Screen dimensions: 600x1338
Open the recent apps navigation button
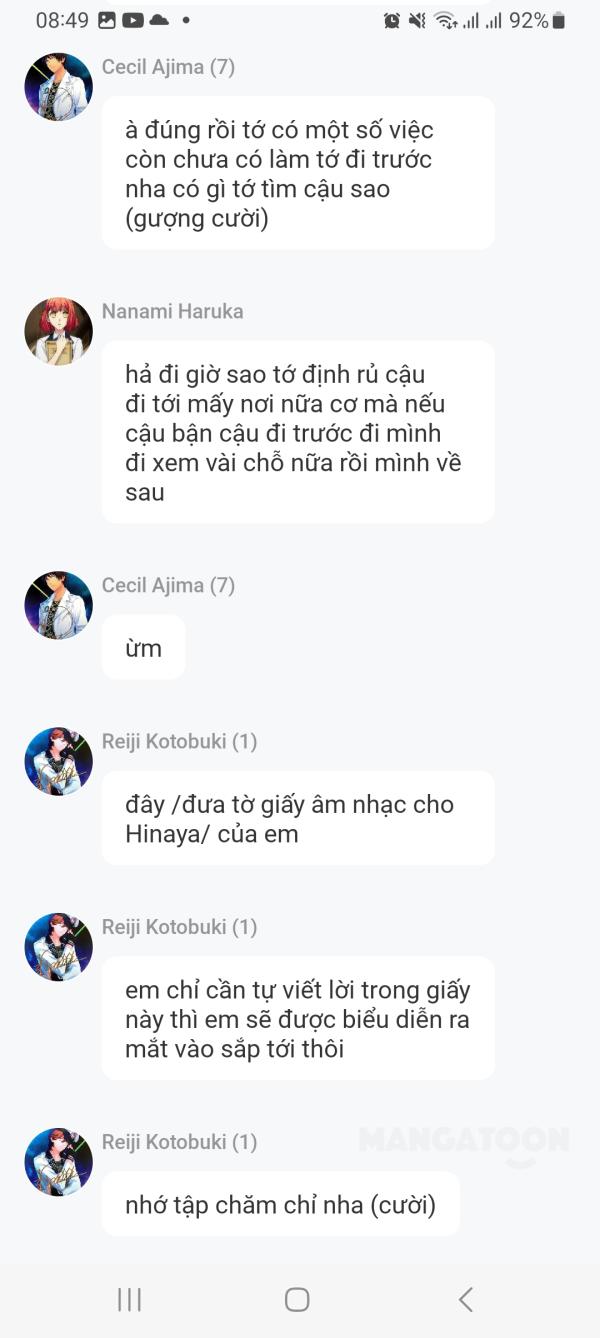point(129,1299)
